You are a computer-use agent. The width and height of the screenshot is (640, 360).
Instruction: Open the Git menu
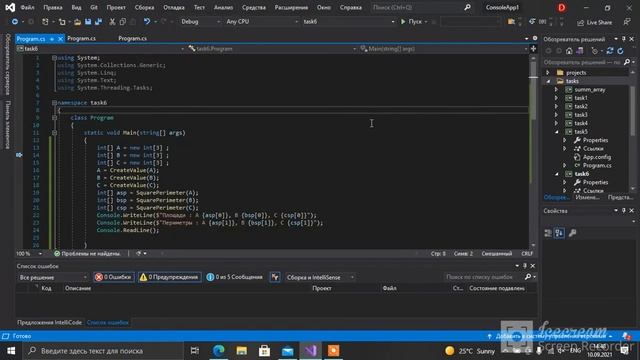(x=94, y=7)
